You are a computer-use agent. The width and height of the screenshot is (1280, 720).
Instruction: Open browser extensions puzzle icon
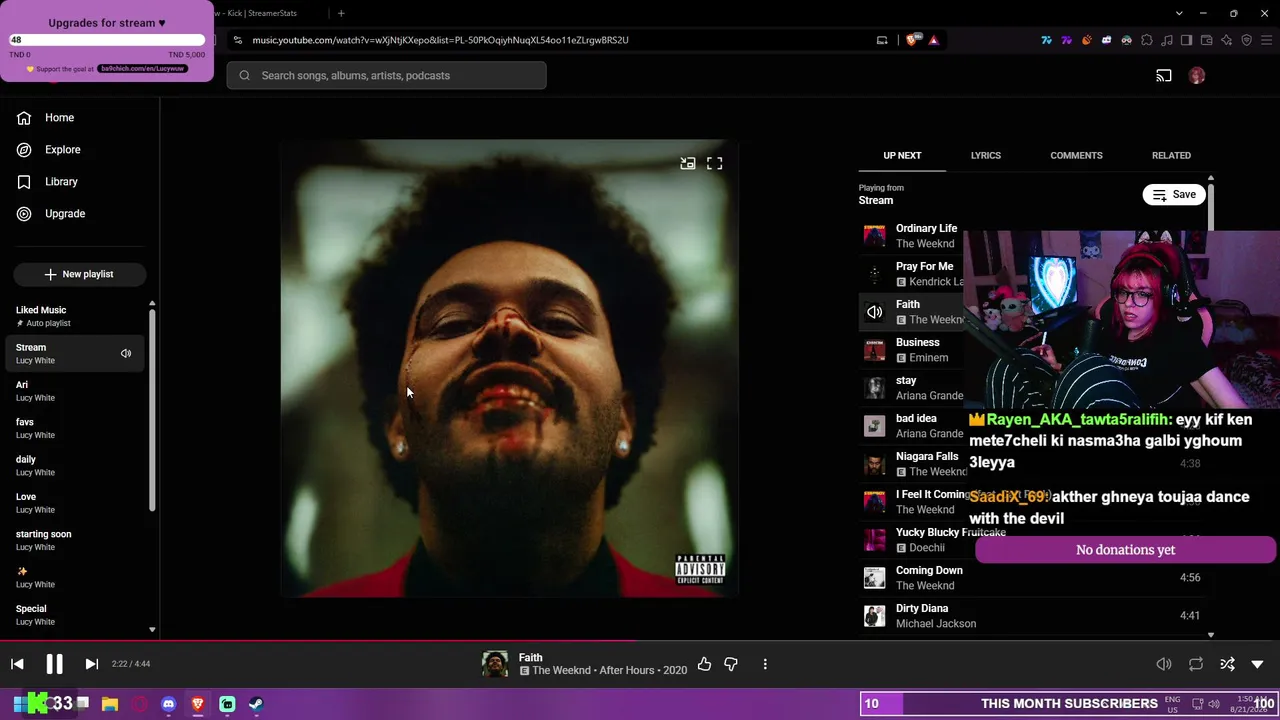(x=1147, y=40)
